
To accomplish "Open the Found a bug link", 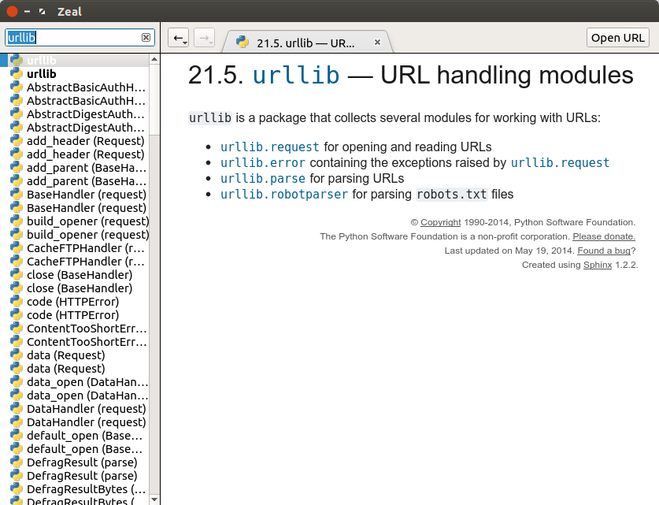I will point(603,251).
